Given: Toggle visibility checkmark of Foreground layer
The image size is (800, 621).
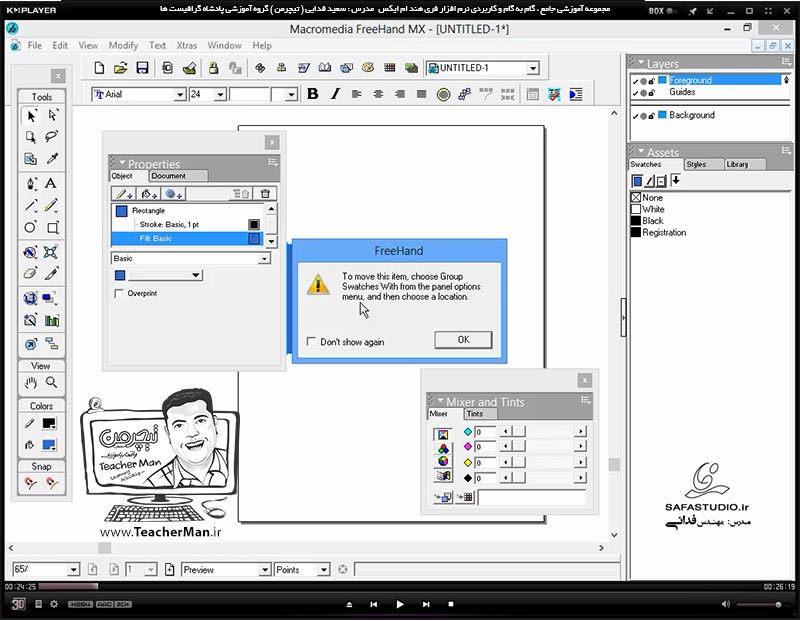Looking at the screenshot, I should point(635,81).
